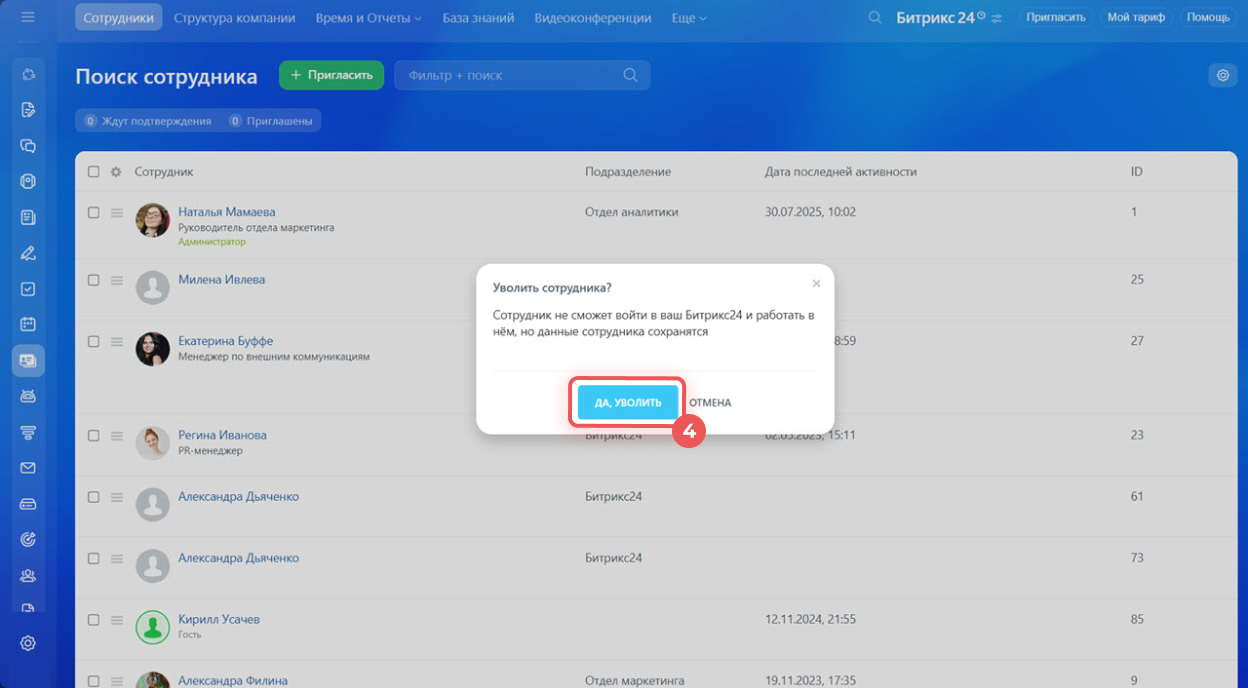Select the checkbox for Кирилл Усачев
Viewport: 1248px width, 688px height.
(93, 620)
